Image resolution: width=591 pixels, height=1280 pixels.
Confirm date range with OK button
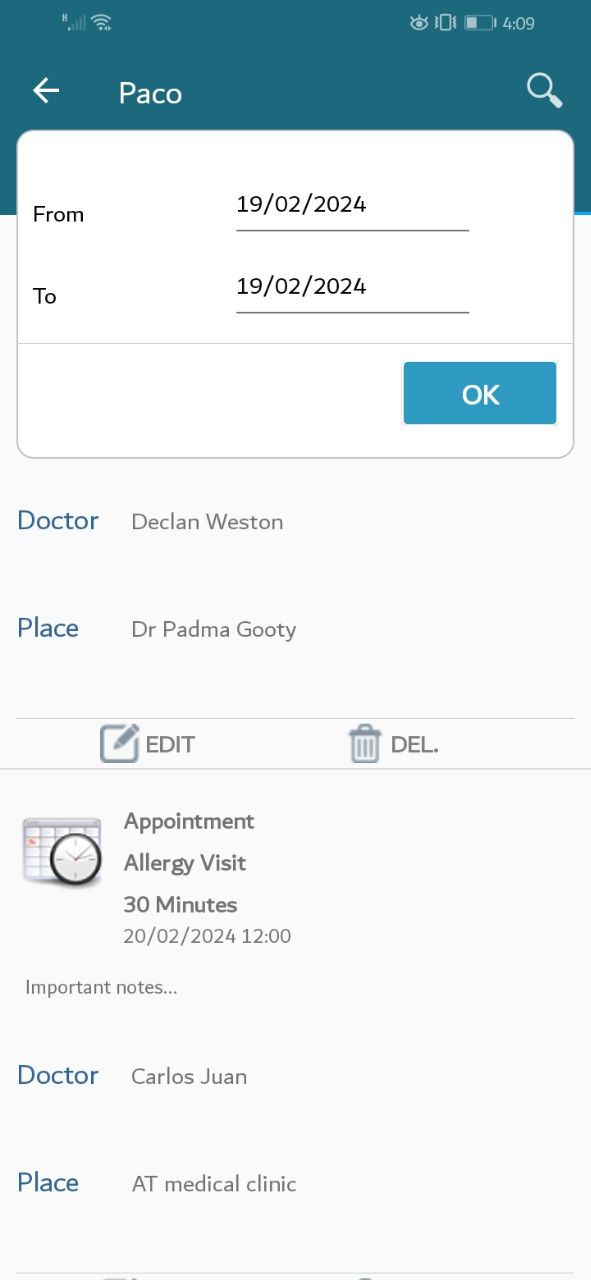point(480,394)
